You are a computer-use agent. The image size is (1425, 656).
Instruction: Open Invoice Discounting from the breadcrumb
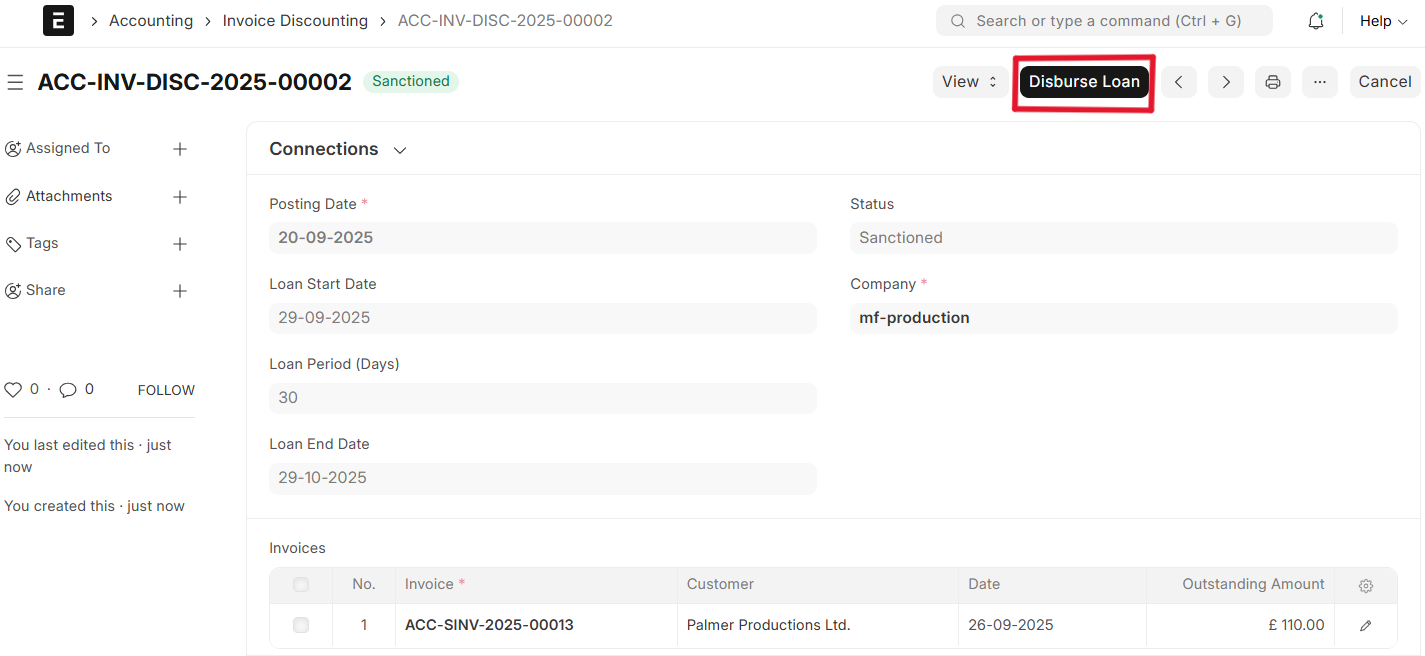[x=295, y=20]
